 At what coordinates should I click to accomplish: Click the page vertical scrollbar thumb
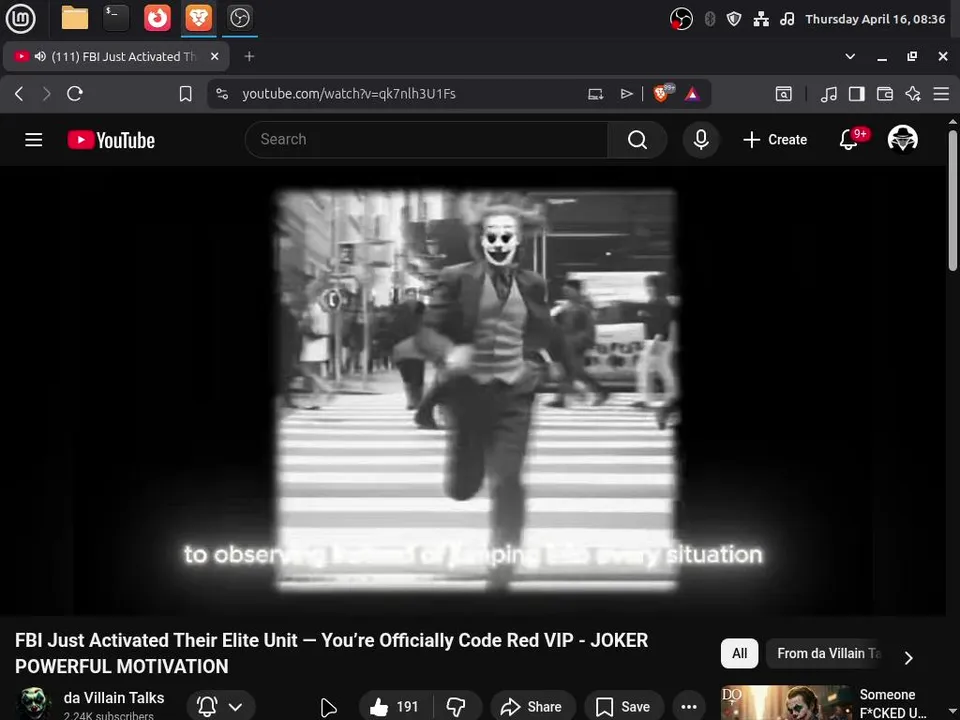point(953,200)
